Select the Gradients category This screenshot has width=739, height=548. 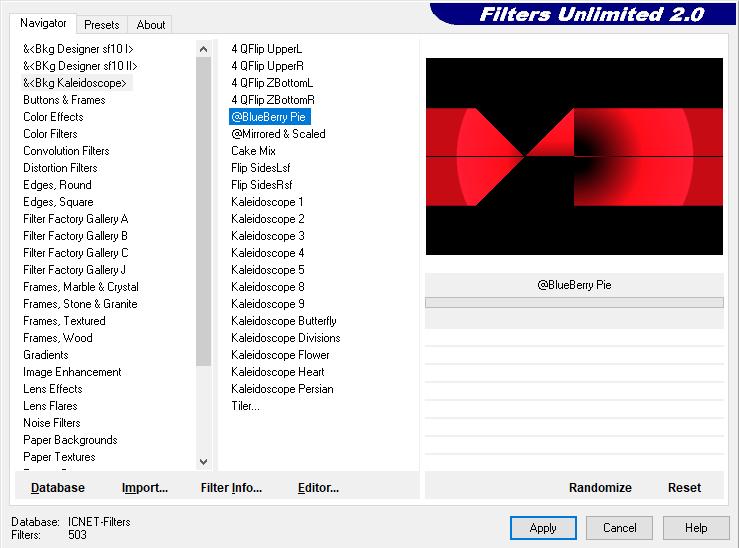point(46,355)
